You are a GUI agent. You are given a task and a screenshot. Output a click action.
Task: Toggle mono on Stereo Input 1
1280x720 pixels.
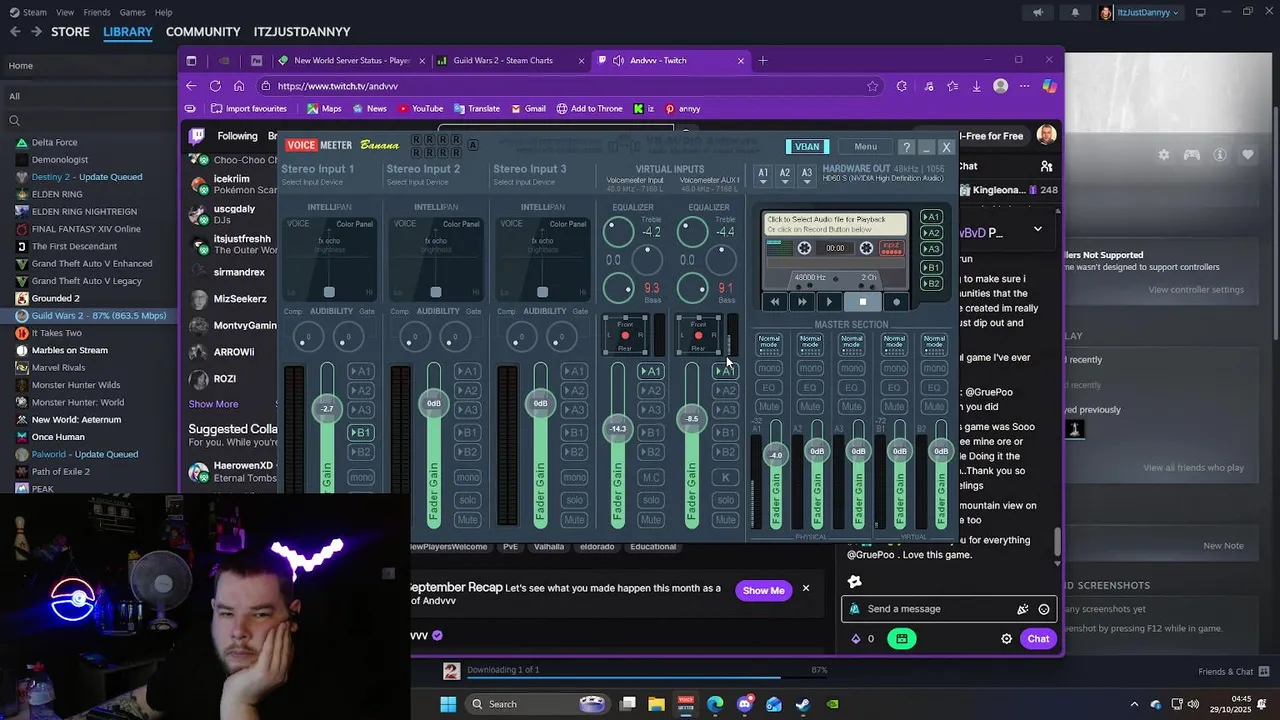(x=361, y=478)
